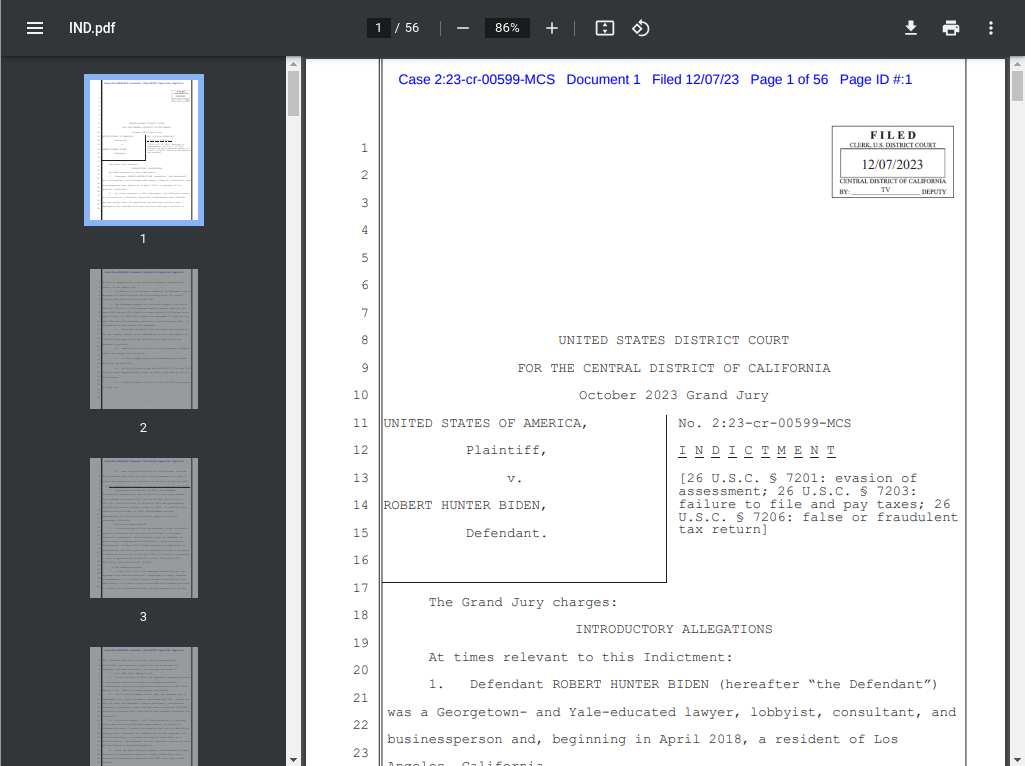Click the document scrollbar up arrow
Image resolution: width=1025 pixels, height=766 pixels.
(x=1017, y=64)
